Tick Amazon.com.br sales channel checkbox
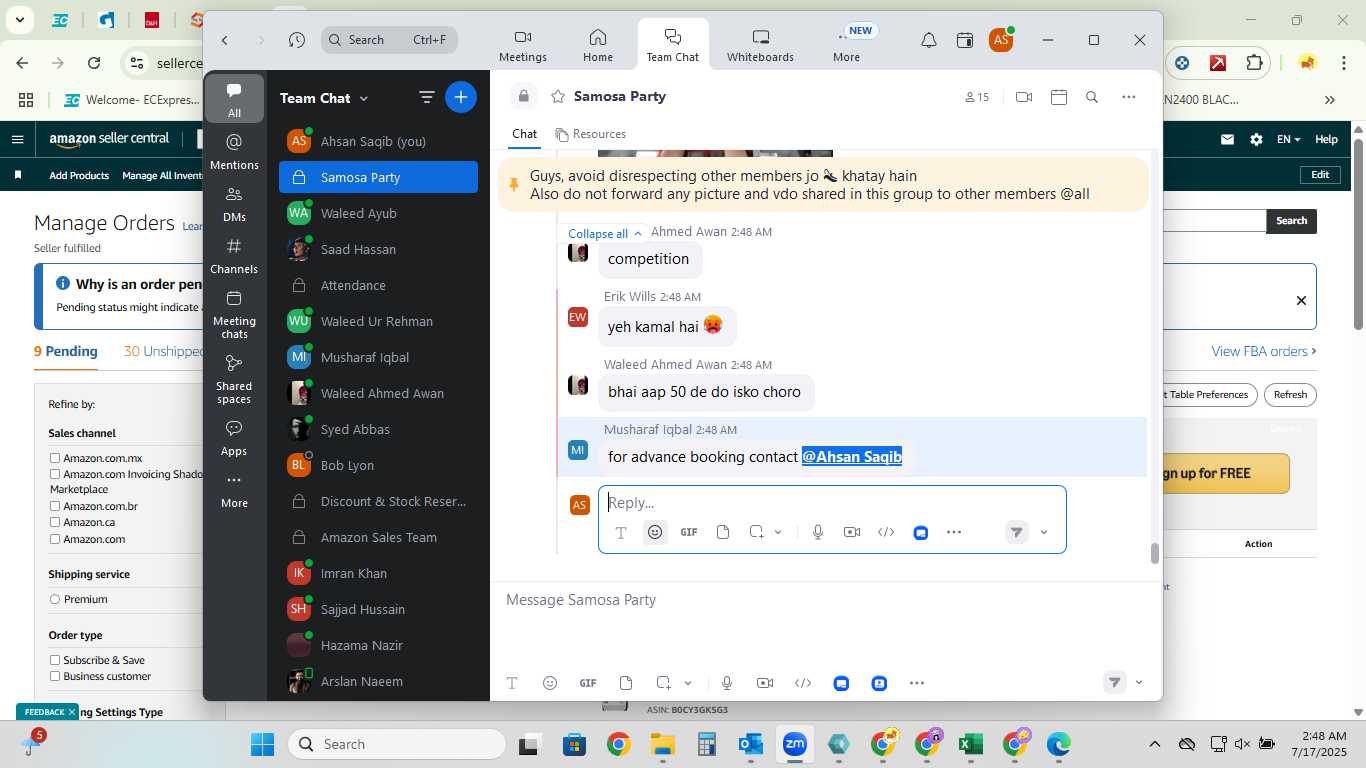The width and height of the screenshot is (1366, 768). (x=55, y=506)
